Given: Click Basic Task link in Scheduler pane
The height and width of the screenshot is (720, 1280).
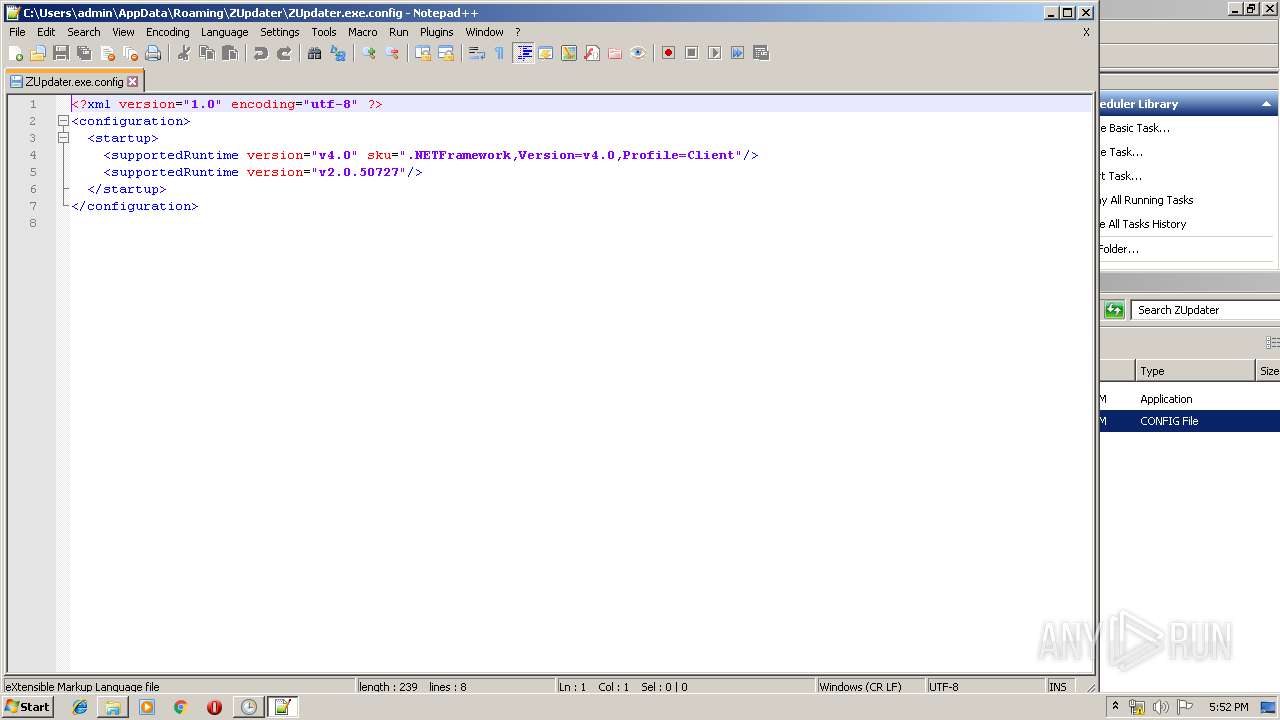Looking at the screenshot, I should click(x=1135, y=128).
